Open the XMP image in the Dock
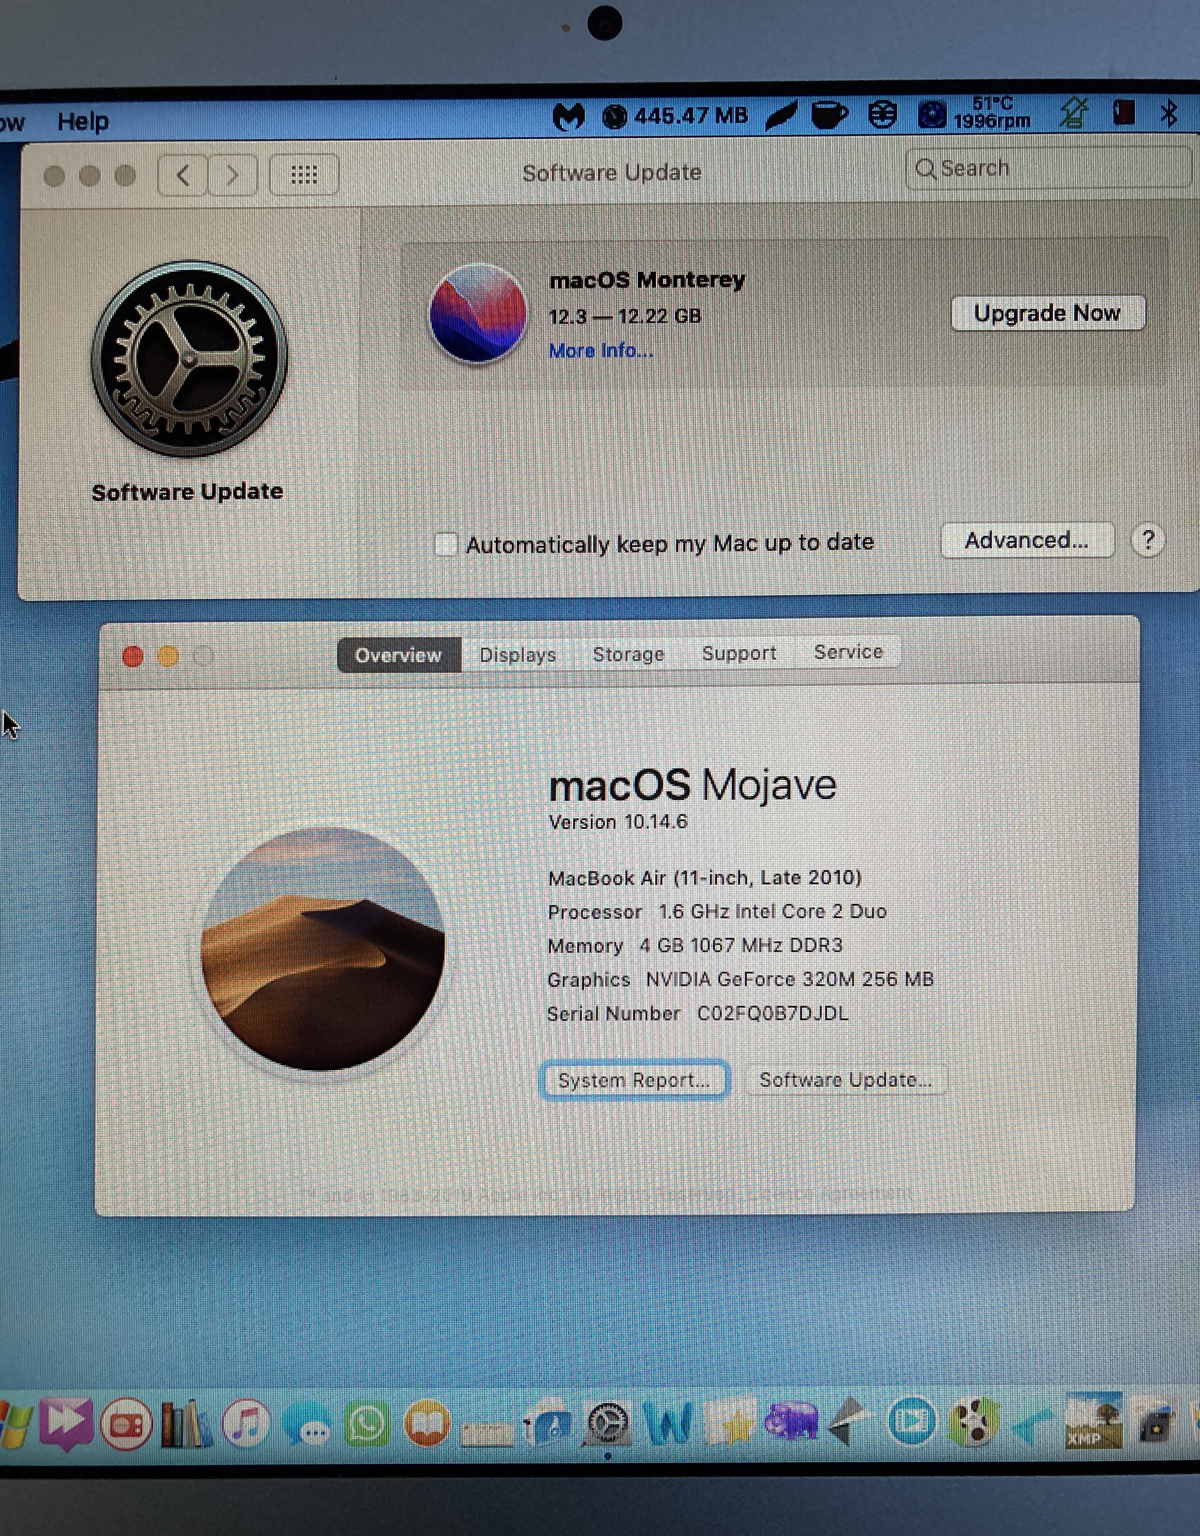Image resolution: width=1200 pixels, height=1536 pixels. (x=1094, y=1421)
